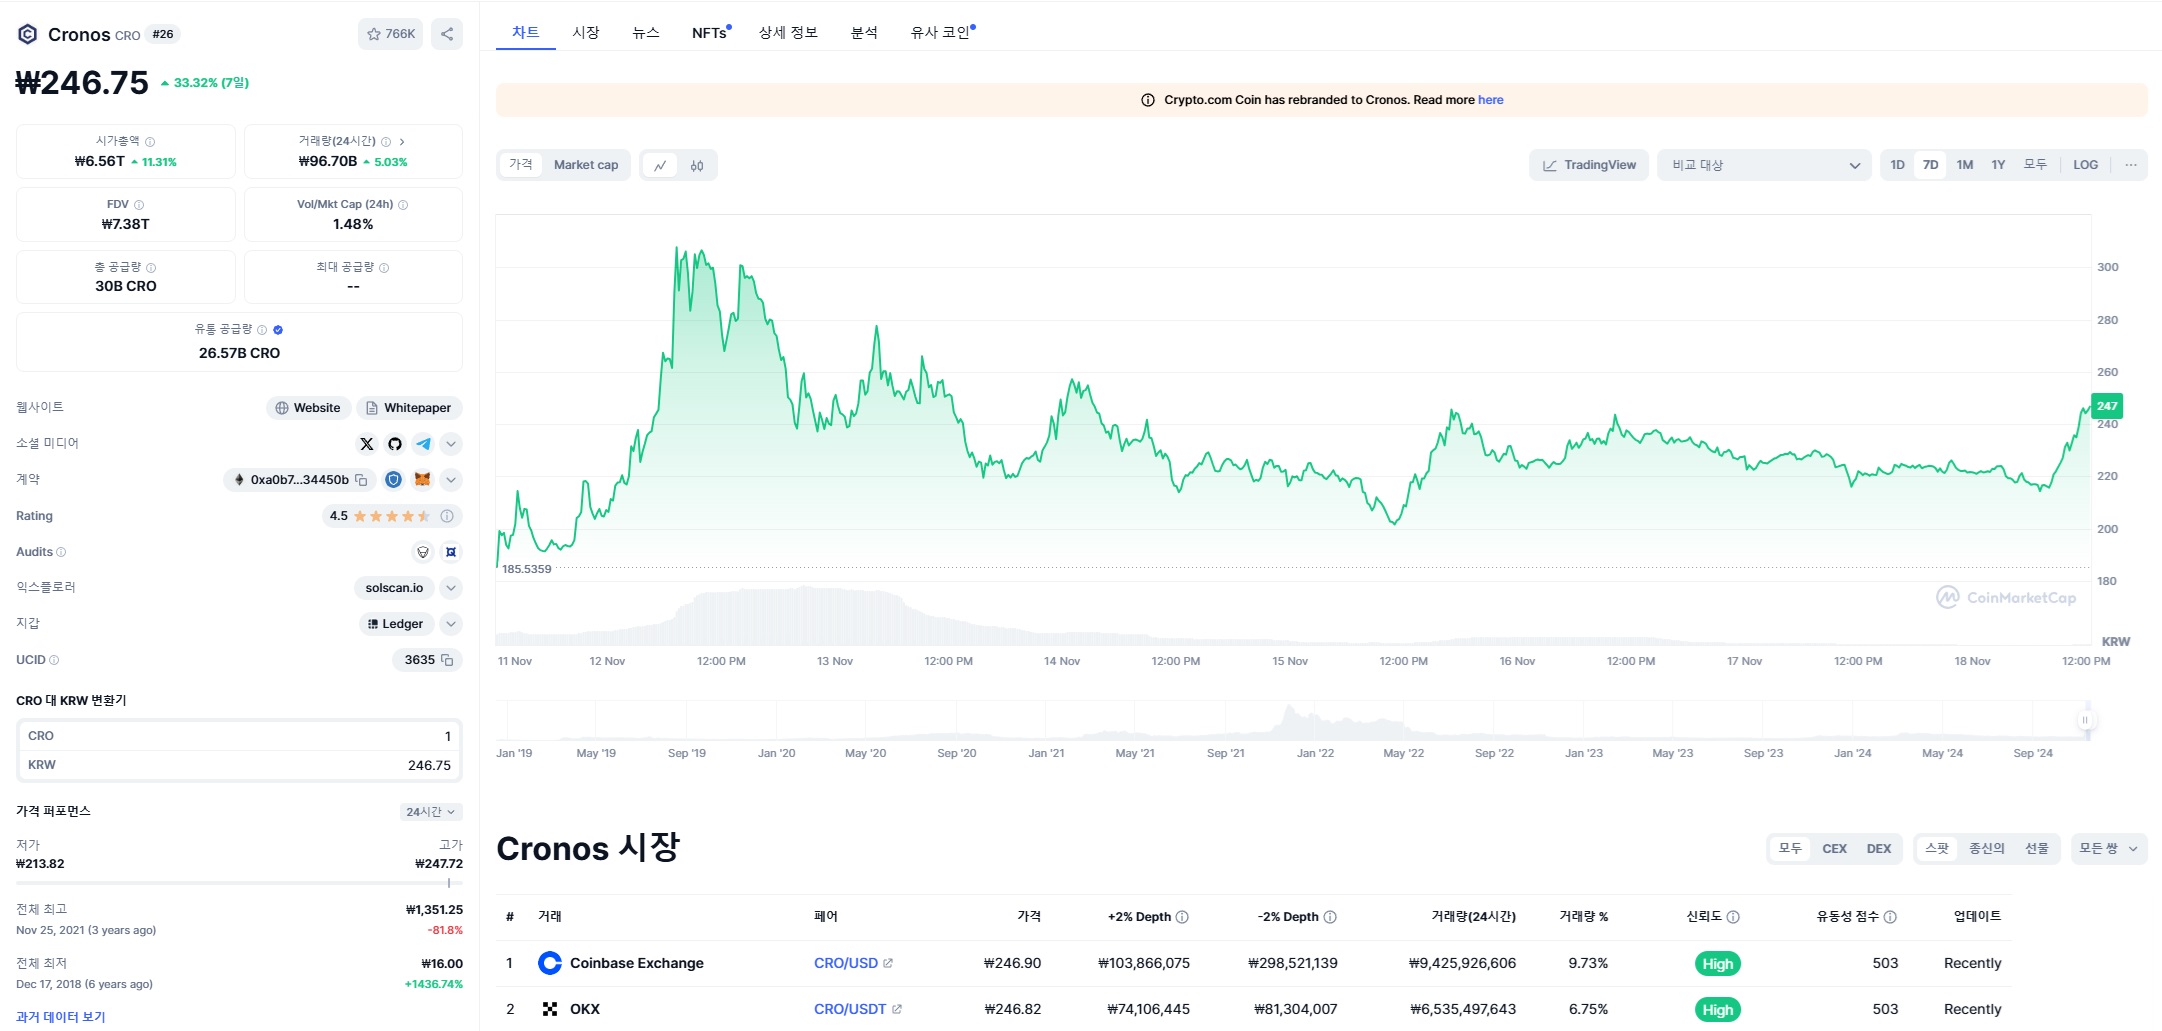Image resolution: width=2162 pixels, height=1031 pixels.
Task: Click the -2% Depth info icon
Action: [x=1330, y=917]
